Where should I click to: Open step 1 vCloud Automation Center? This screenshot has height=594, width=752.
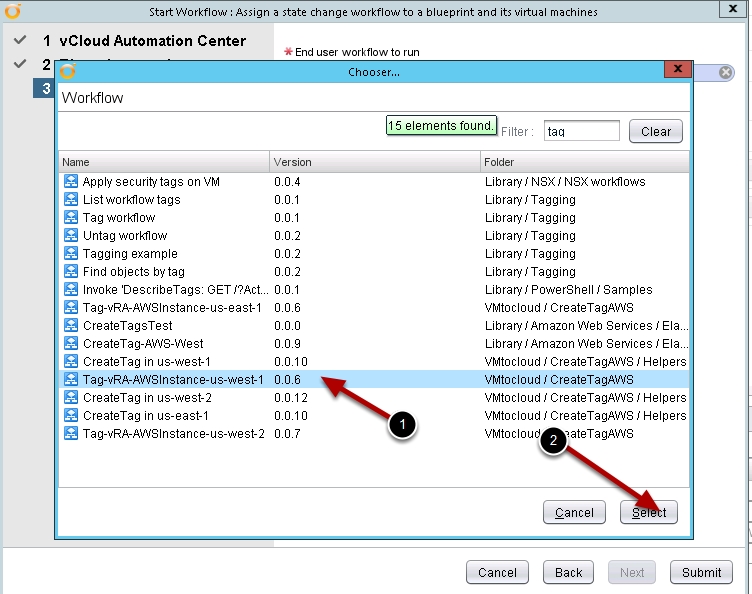(153, 41)
